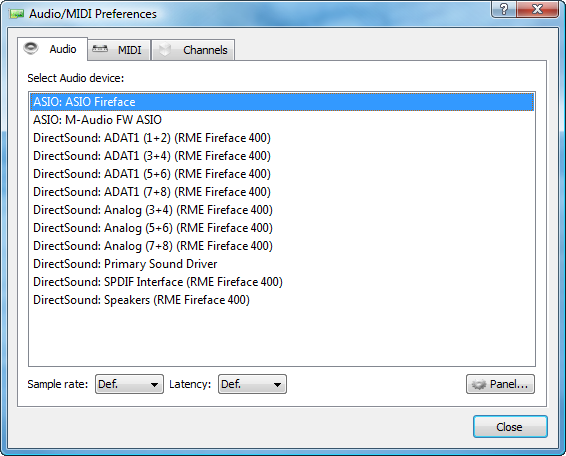Choose DirectSound: Primary Sound Driver
566x456 pixels.
[x=282, y=264]
